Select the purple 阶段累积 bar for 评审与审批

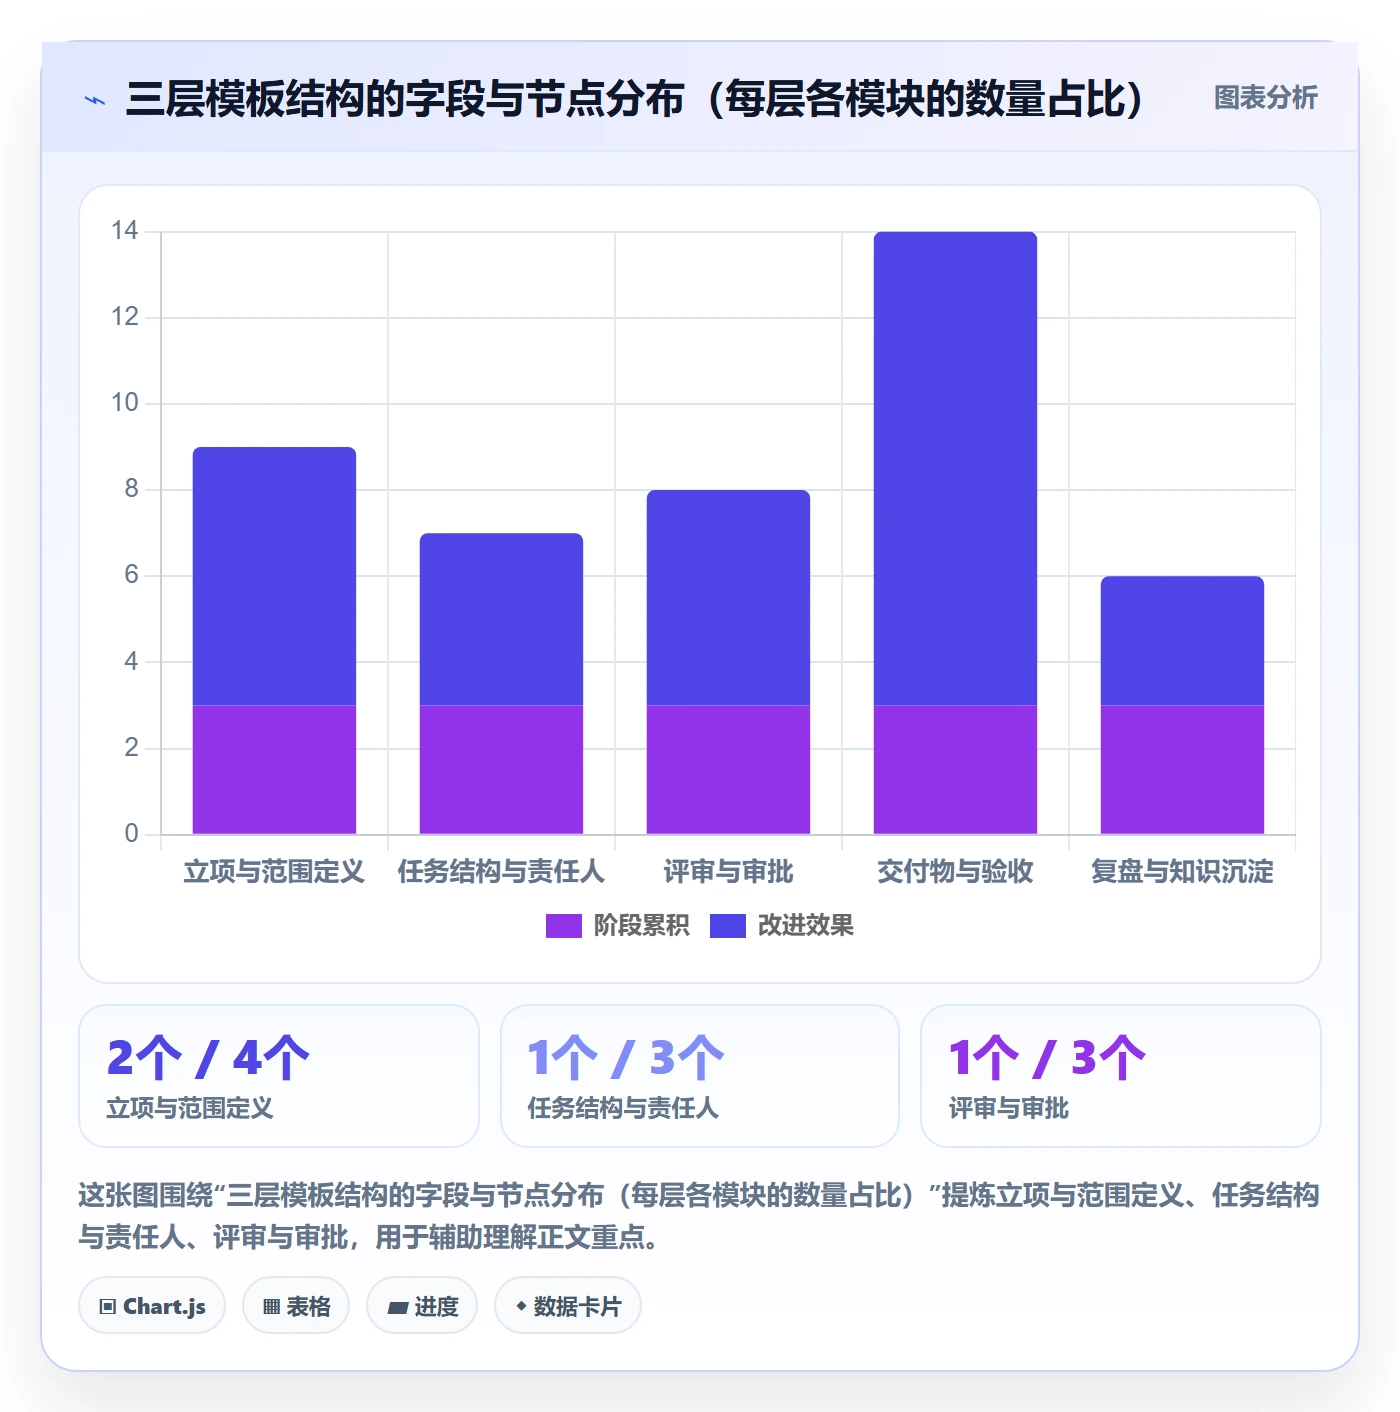[x=728, y=769]
